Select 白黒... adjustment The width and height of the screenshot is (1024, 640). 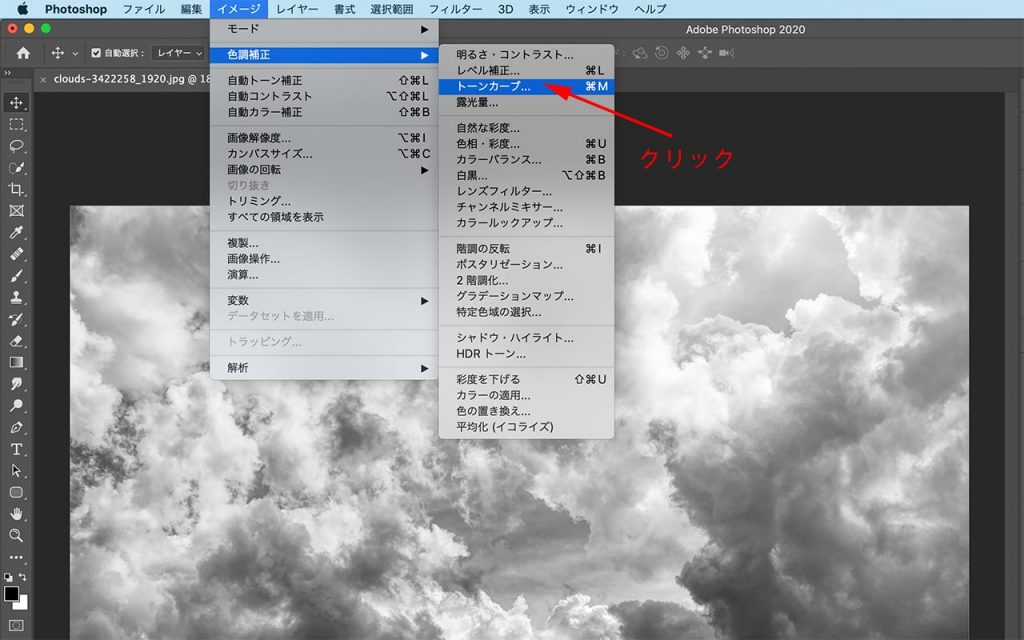click(526, 175)
